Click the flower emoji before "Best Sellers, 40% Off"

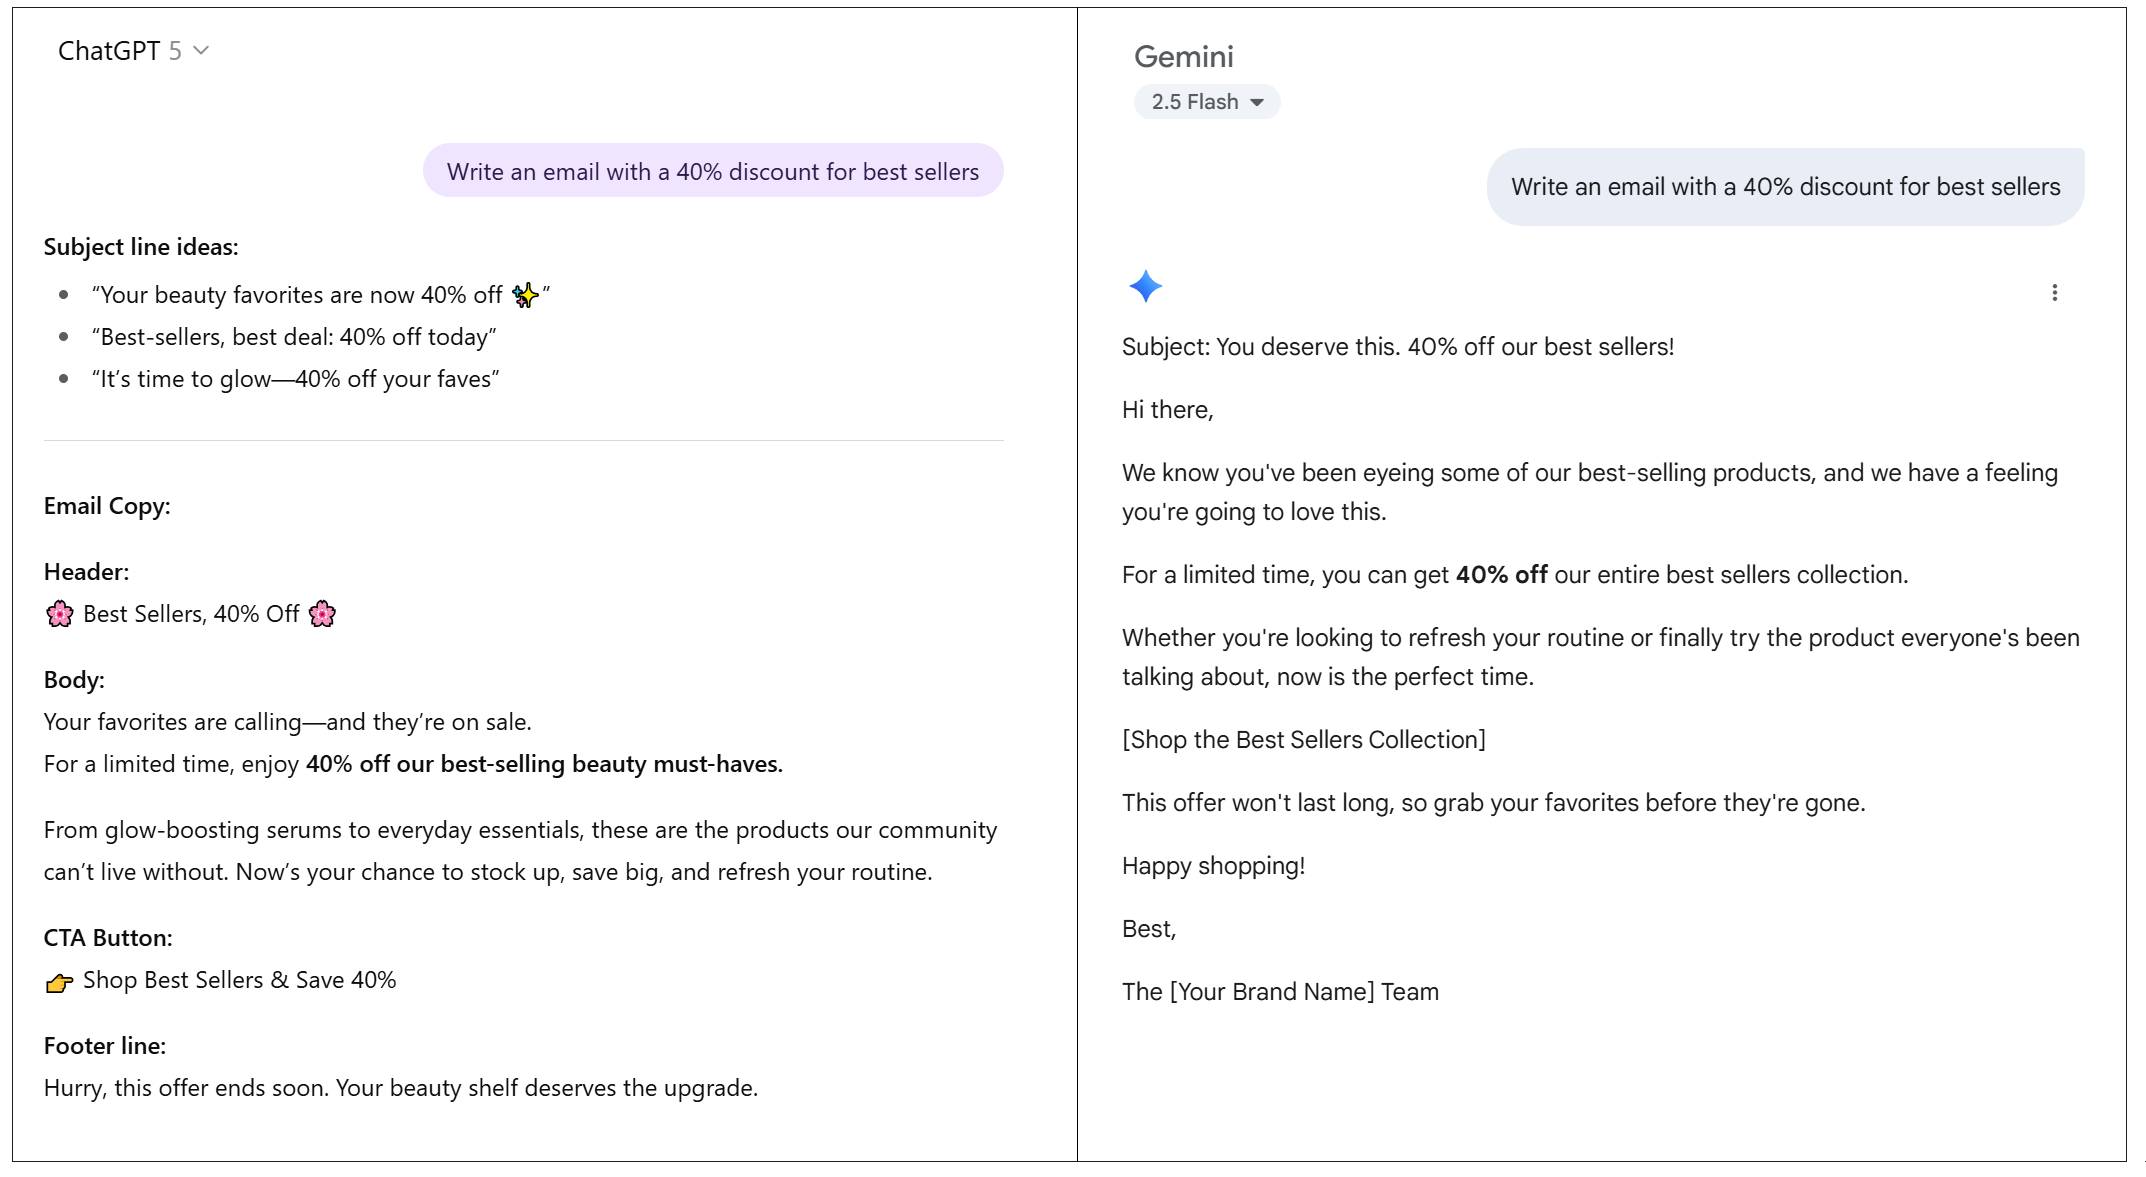(x=60, y=614)
